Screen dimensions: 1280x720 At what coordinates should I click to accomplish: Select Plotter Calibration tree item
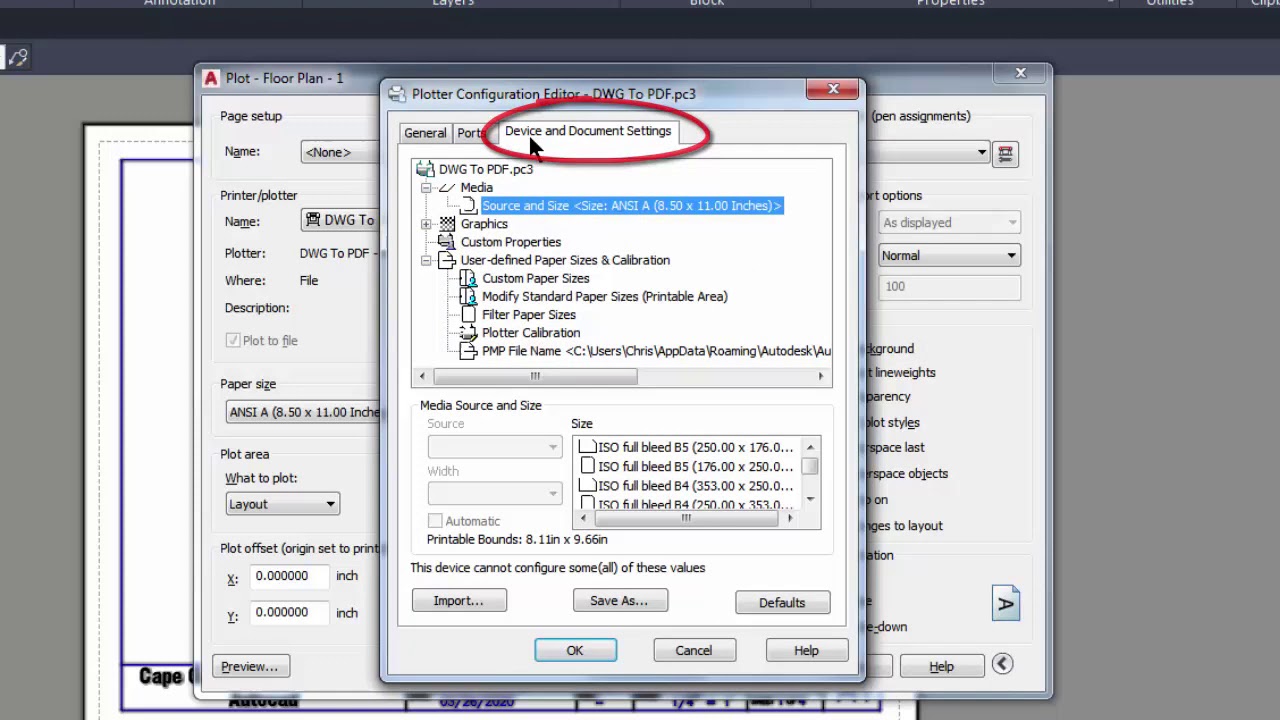click(531, 333)
